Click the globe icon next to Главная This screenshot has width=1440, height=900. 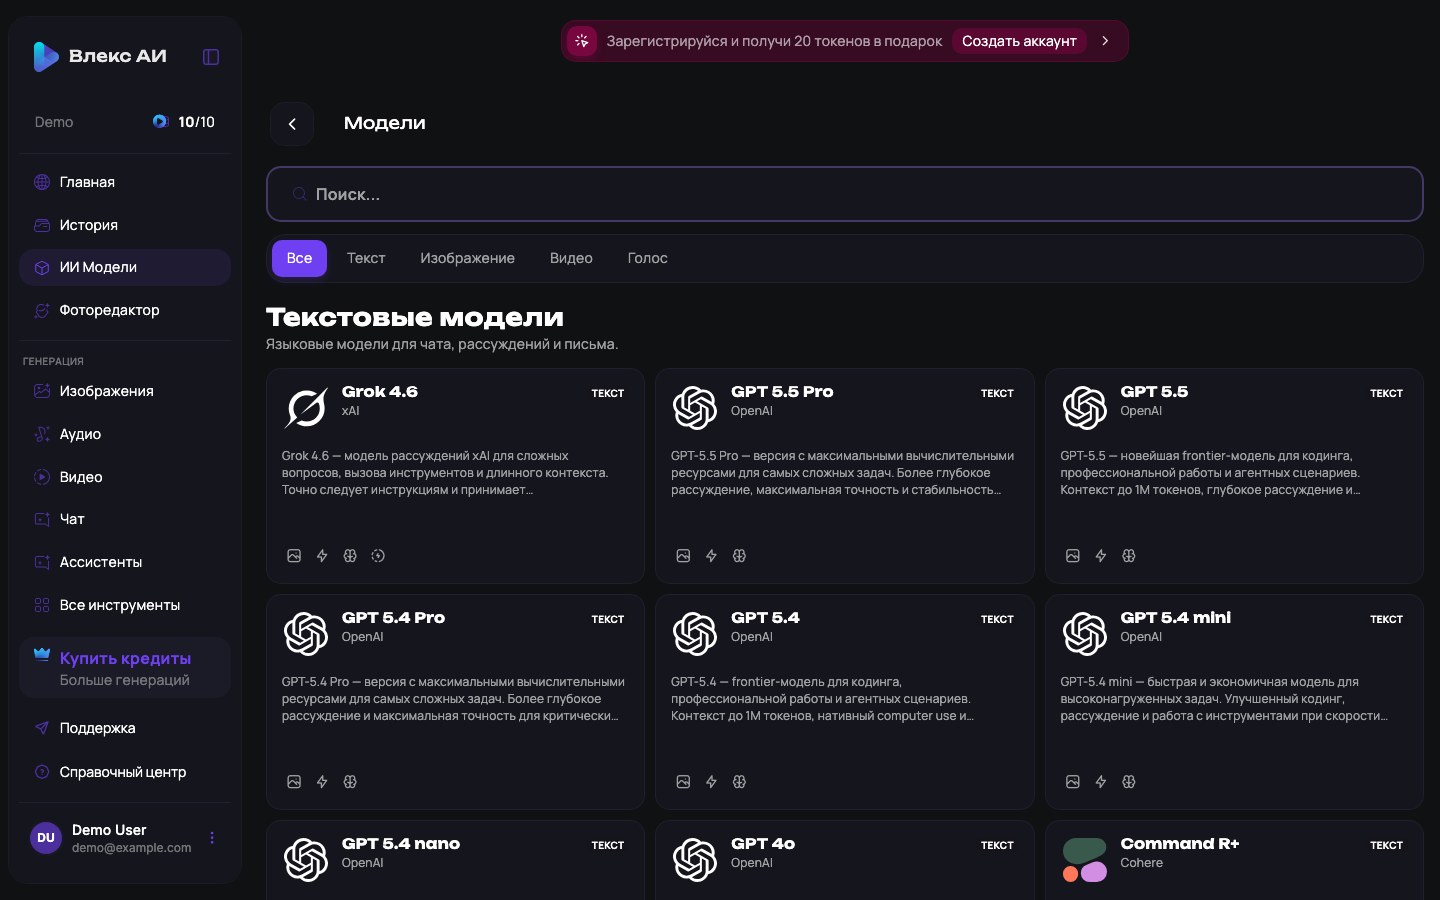[42, 182]
